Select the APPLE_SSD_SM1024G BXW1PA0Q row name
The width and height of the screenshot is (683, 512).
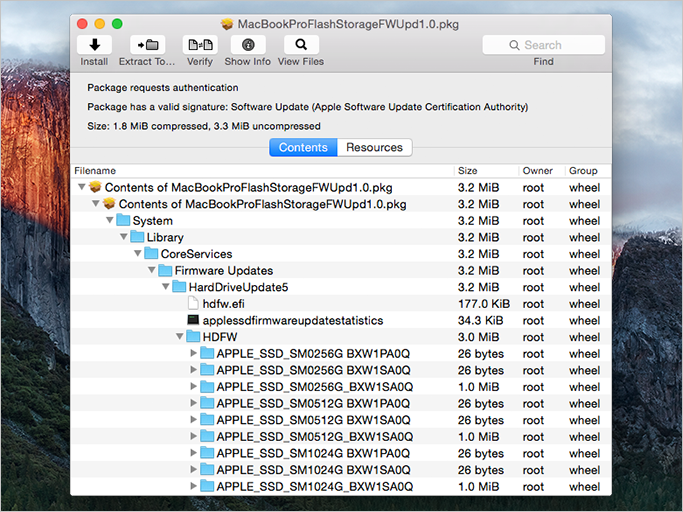(x=313, y=453)
